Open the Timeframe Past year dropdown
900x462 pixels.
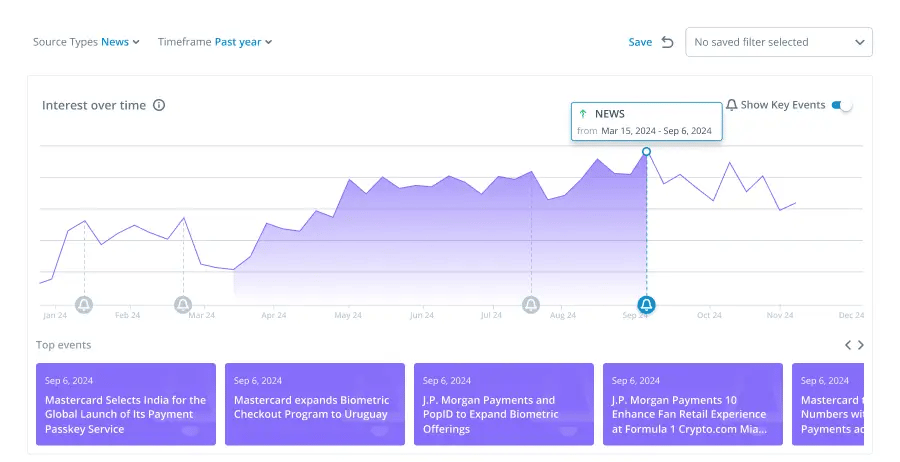[x=215, y=42]
